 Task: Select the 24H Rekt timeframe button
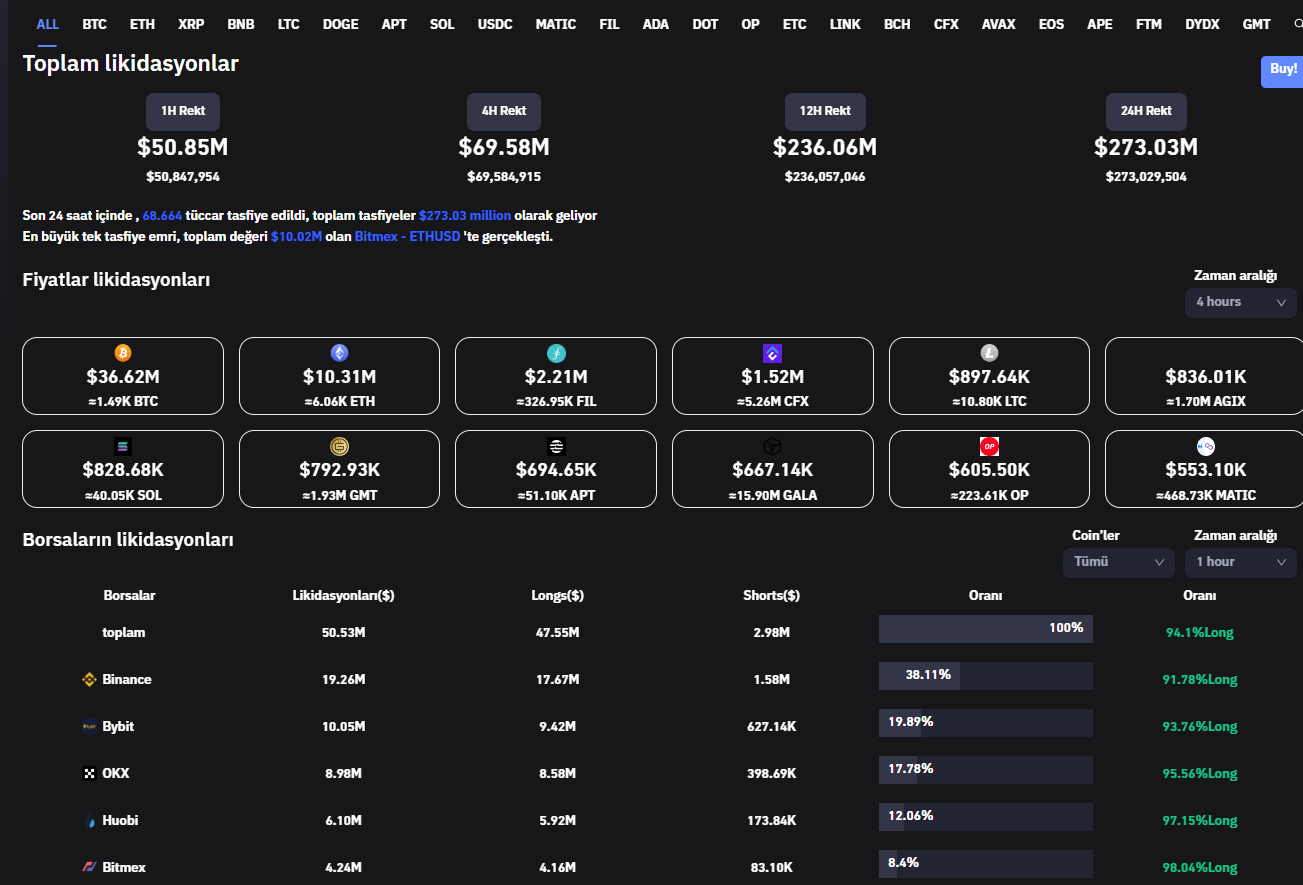pyautogui.click(x=1146, y=111)
